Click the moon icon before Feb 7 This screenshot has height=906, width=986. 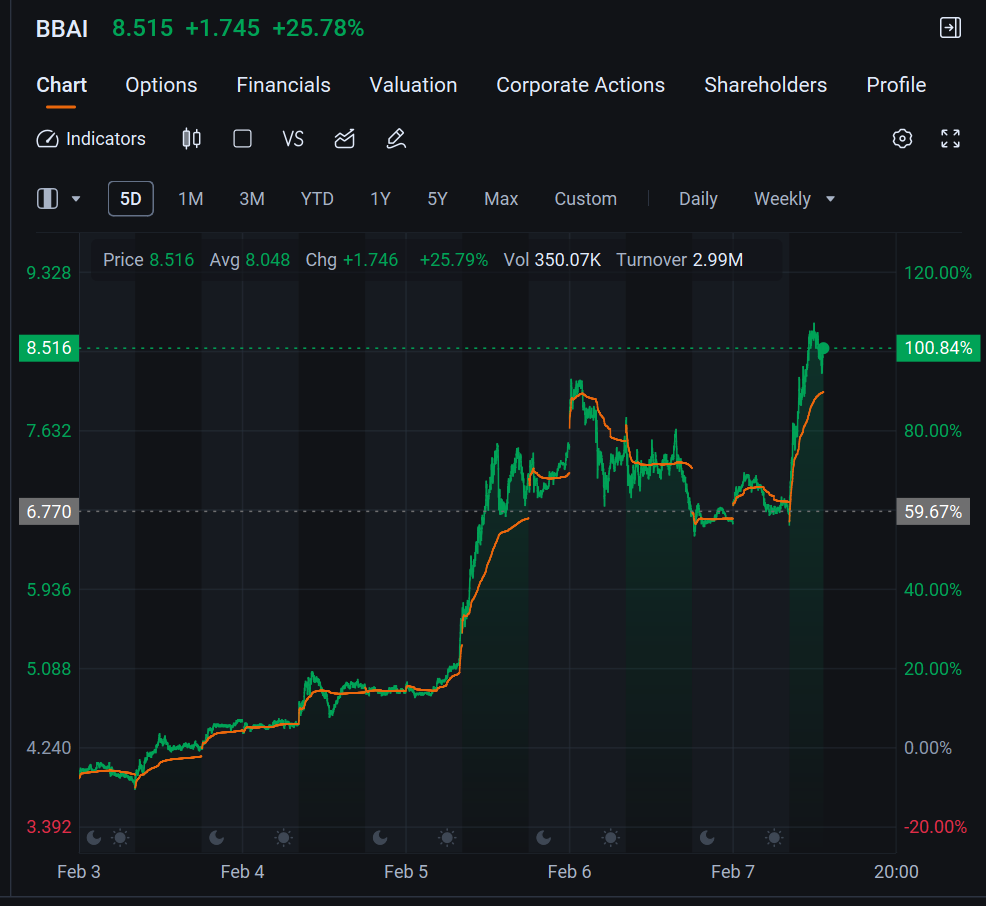tap(707, 837)
